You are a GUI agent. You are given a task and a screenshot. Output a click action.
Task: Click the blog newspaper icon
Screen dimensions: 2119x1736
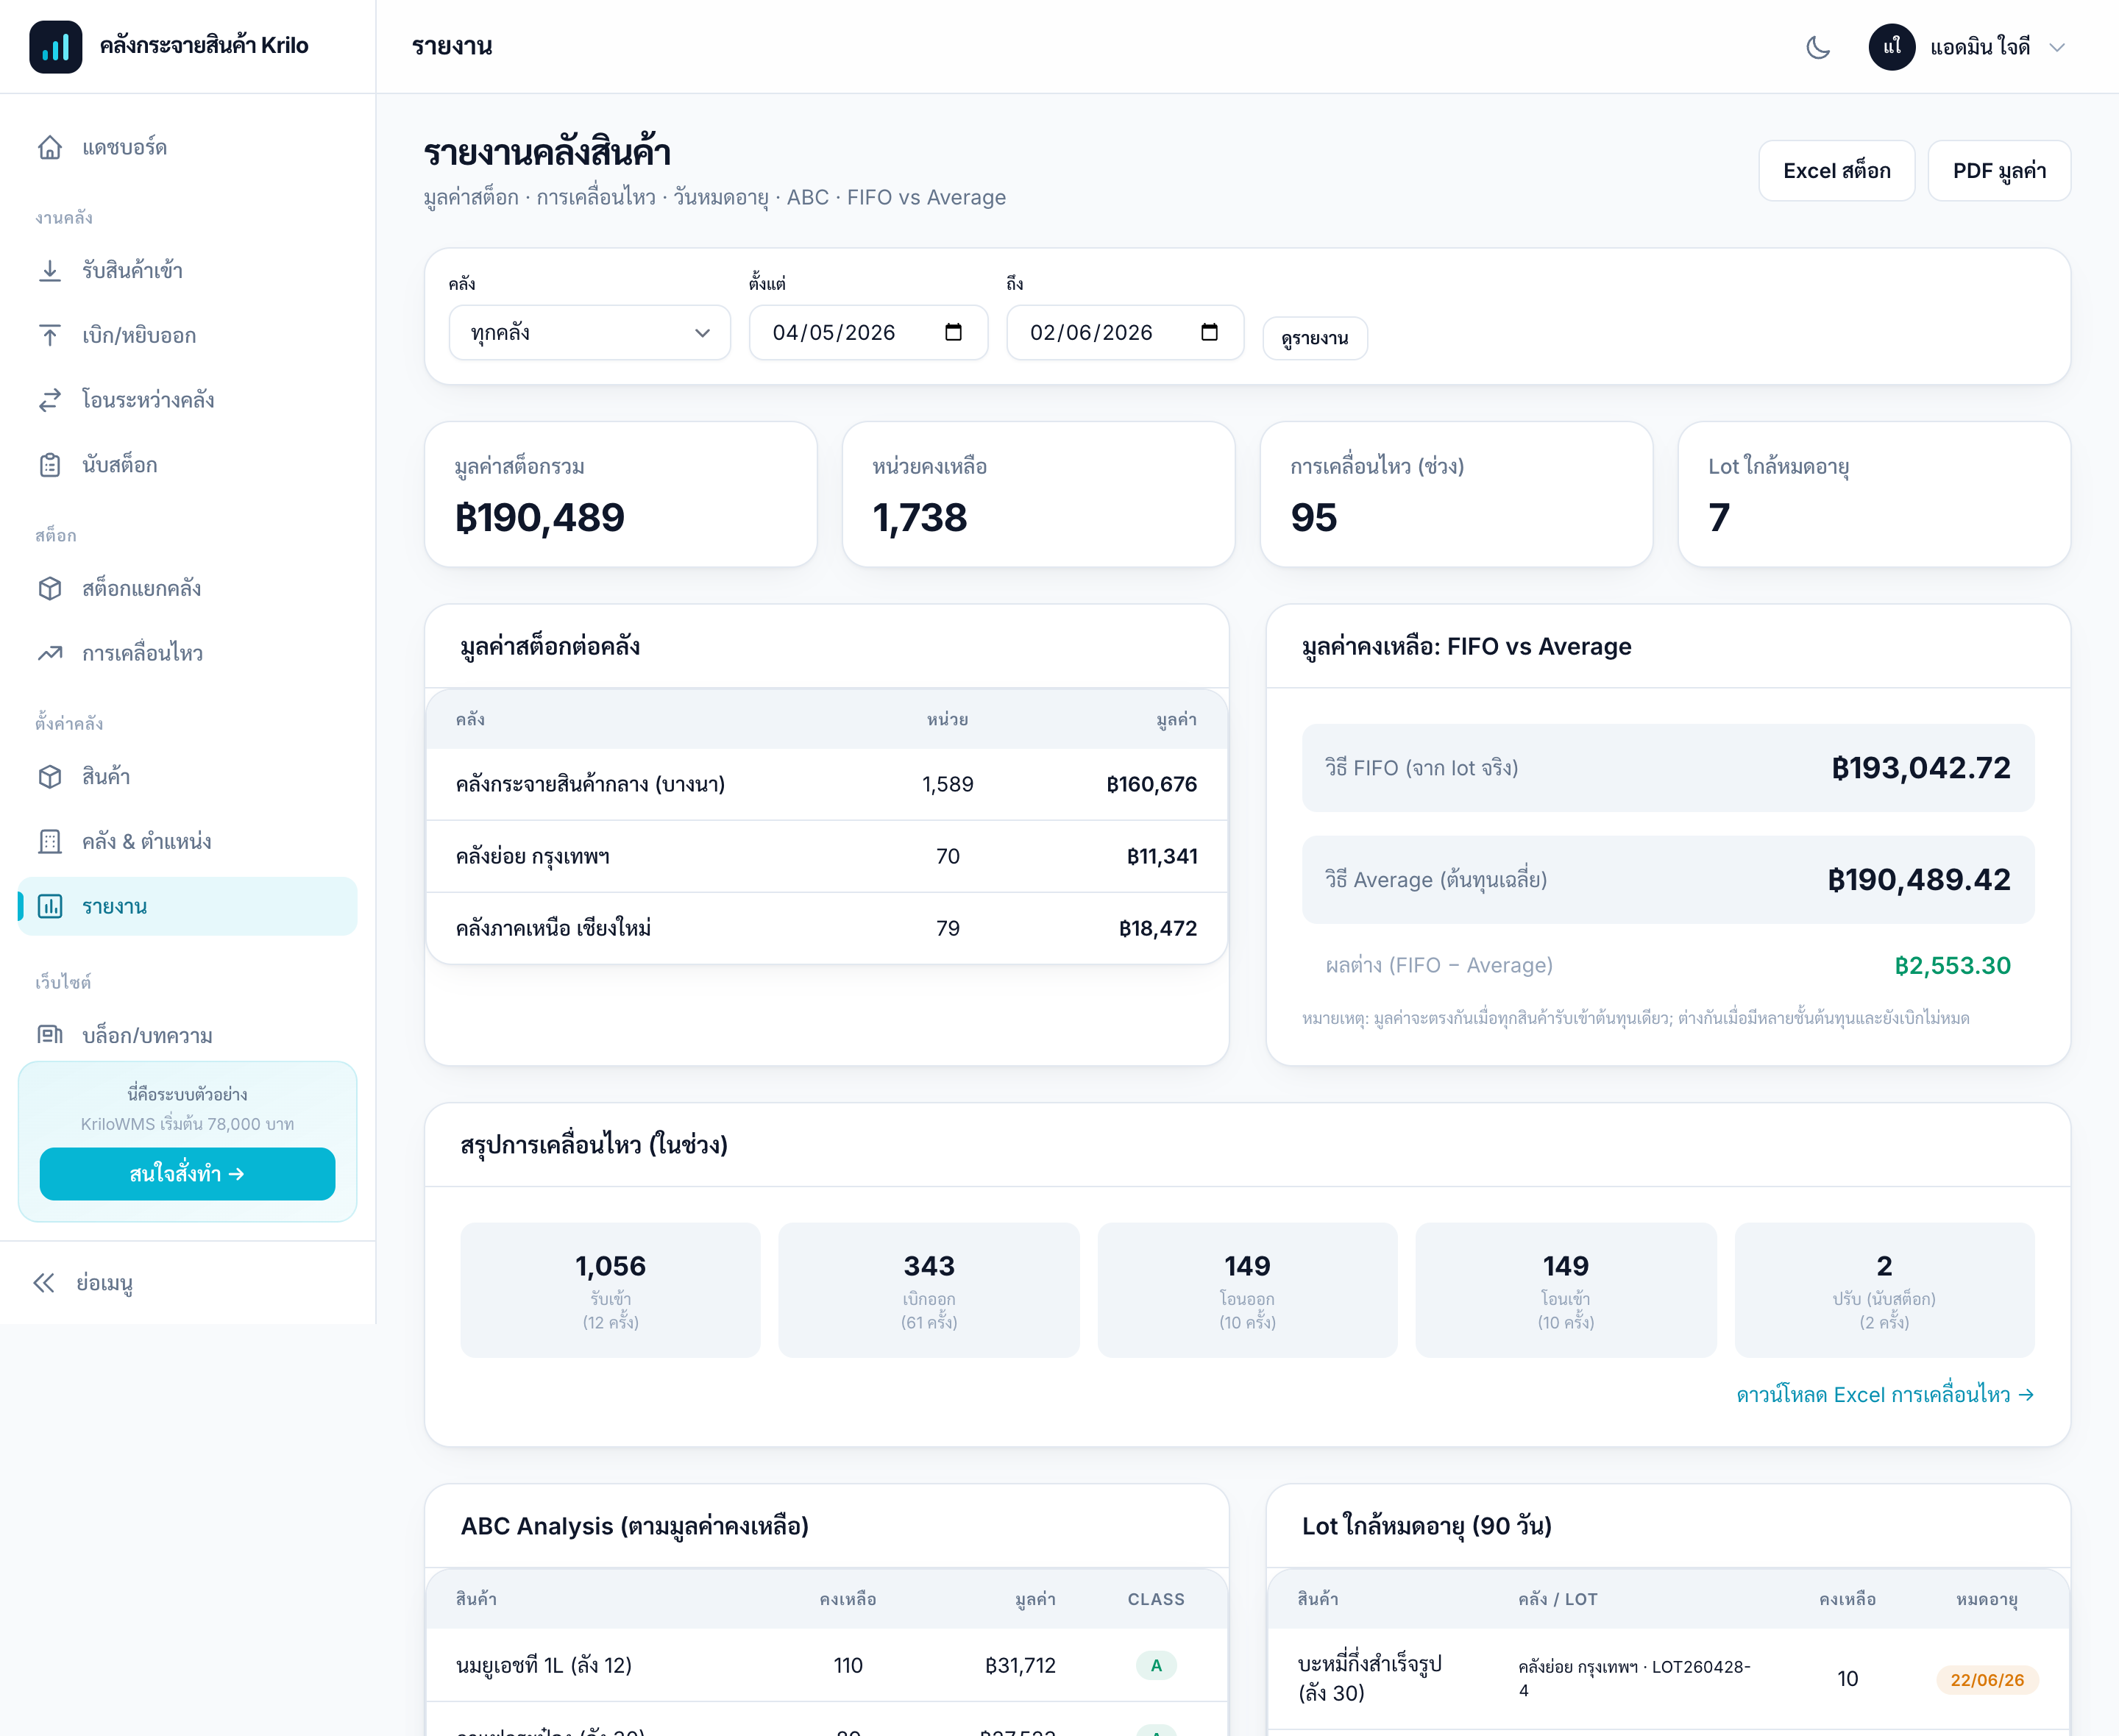tap(50, 1035)
